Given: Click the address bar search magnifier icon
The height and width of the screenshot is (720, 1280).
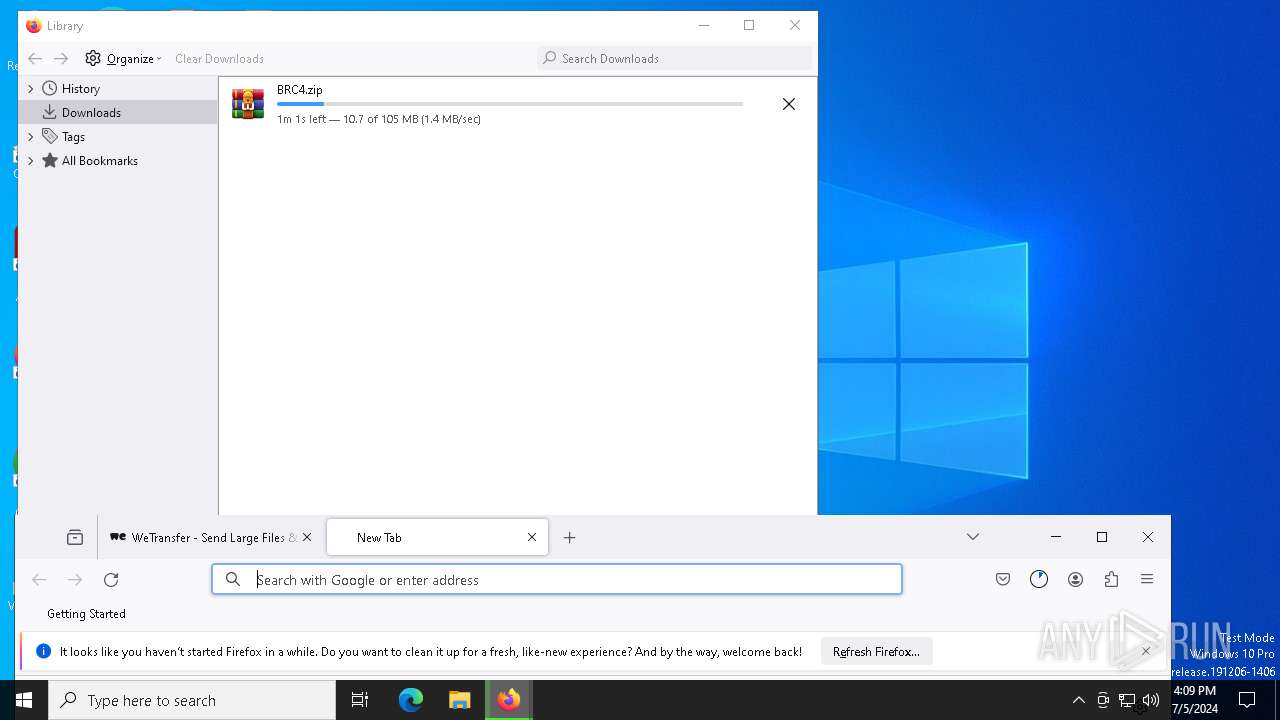Looking at the screenshot, I should coord(233,579).
